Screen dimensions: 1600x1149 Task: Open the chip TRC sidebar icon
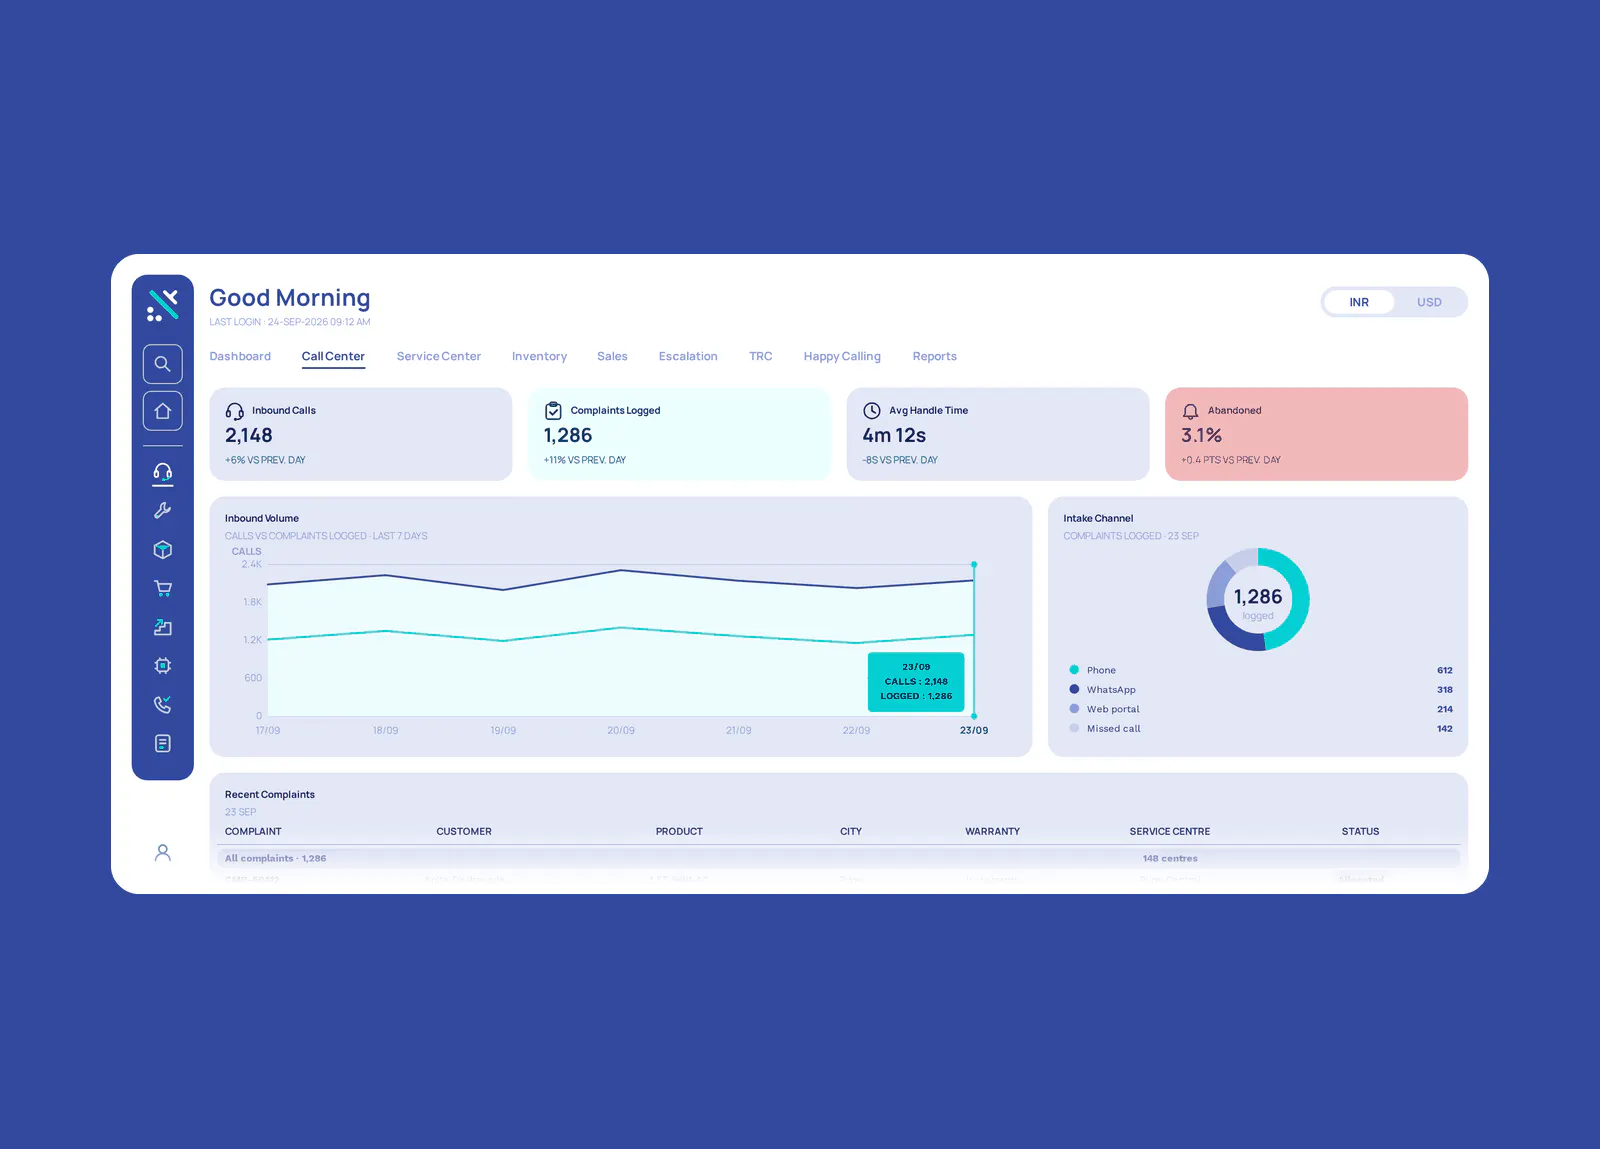(x=162, y=666)
